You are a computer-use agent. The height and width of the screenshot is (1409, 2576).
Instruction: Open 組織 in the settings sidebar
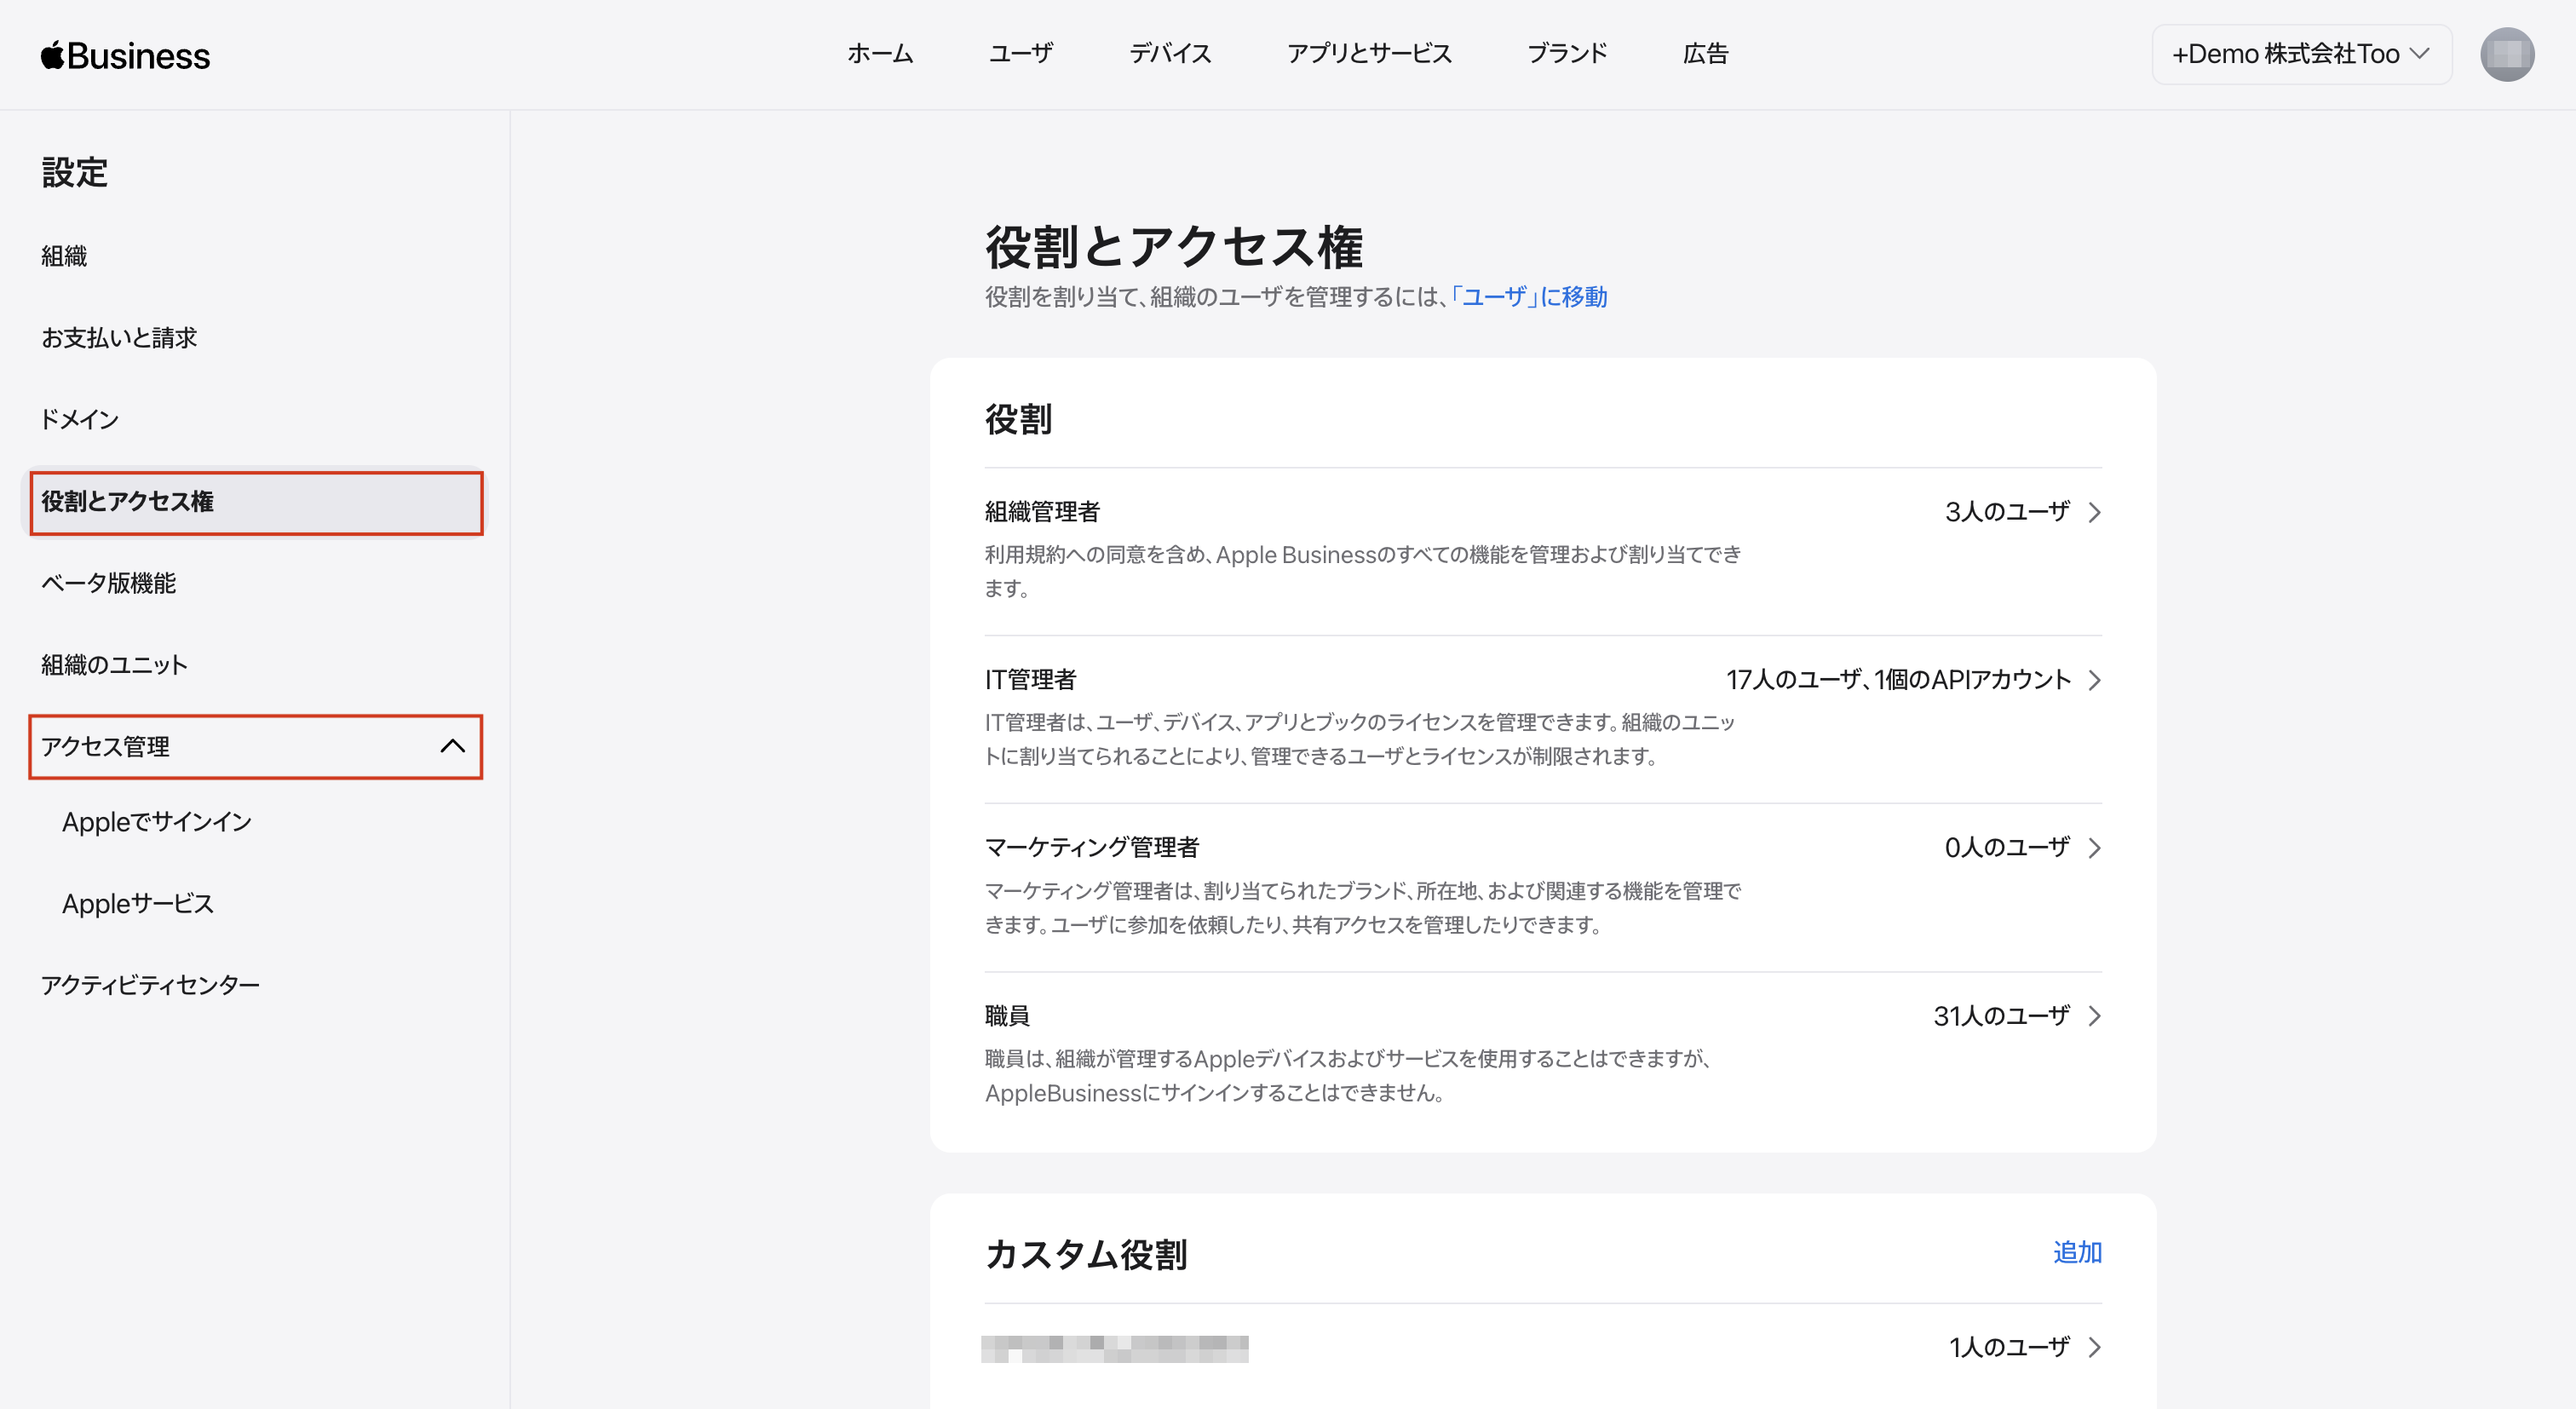pyautogui.click(x=64, y=256)
